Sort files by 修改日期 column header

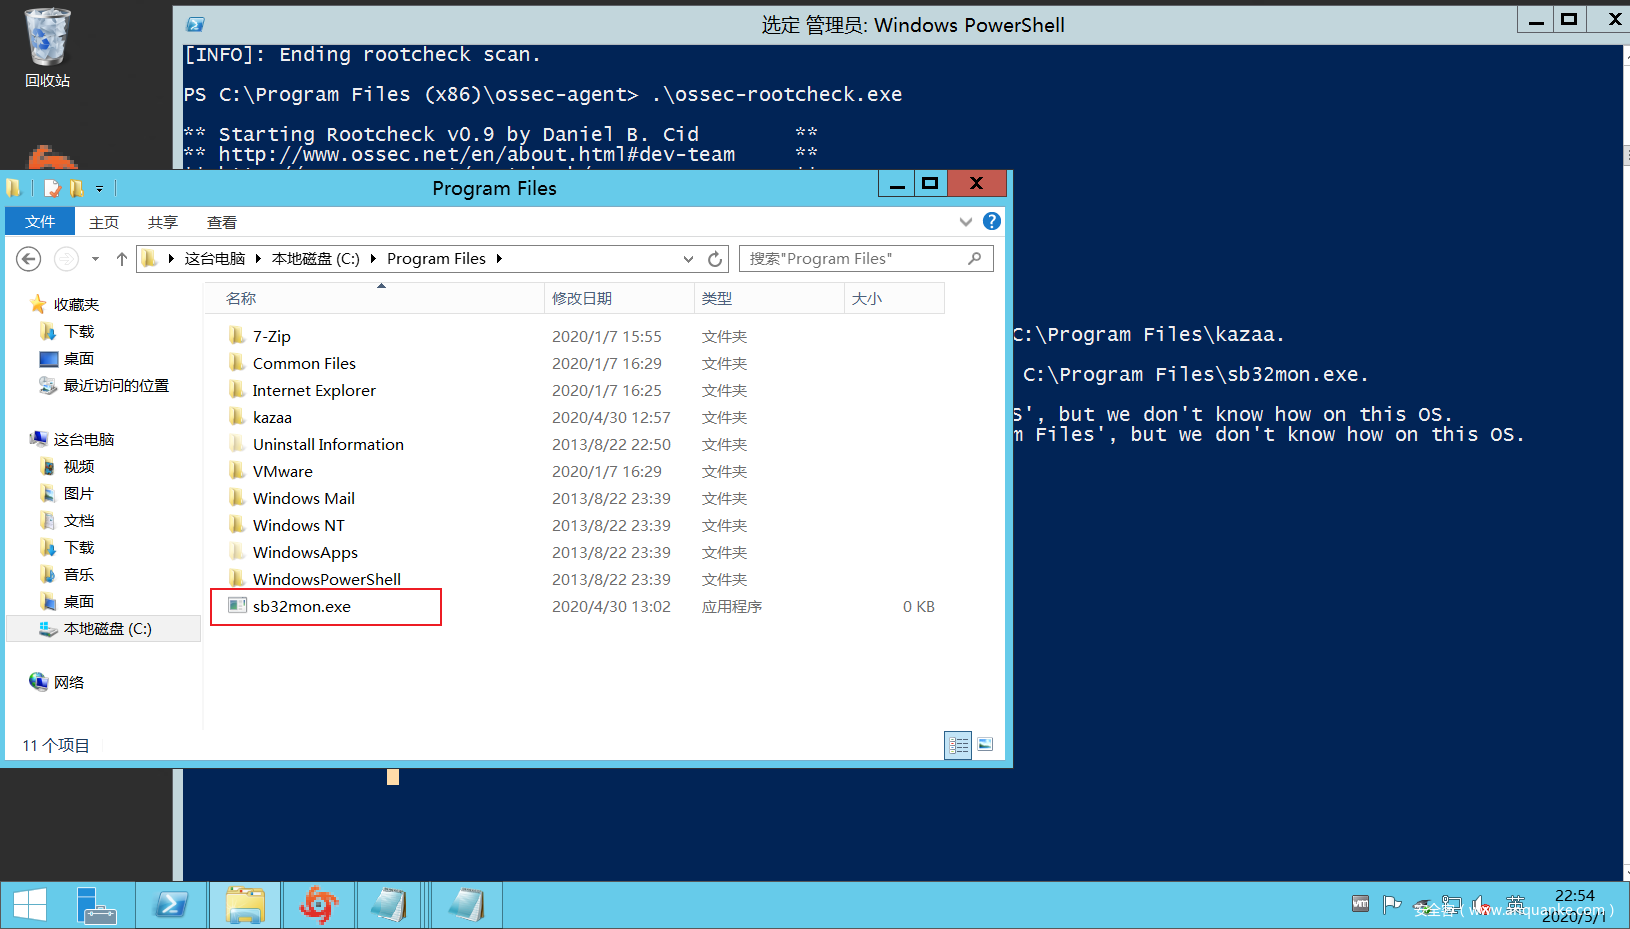[x=582, y=298]
